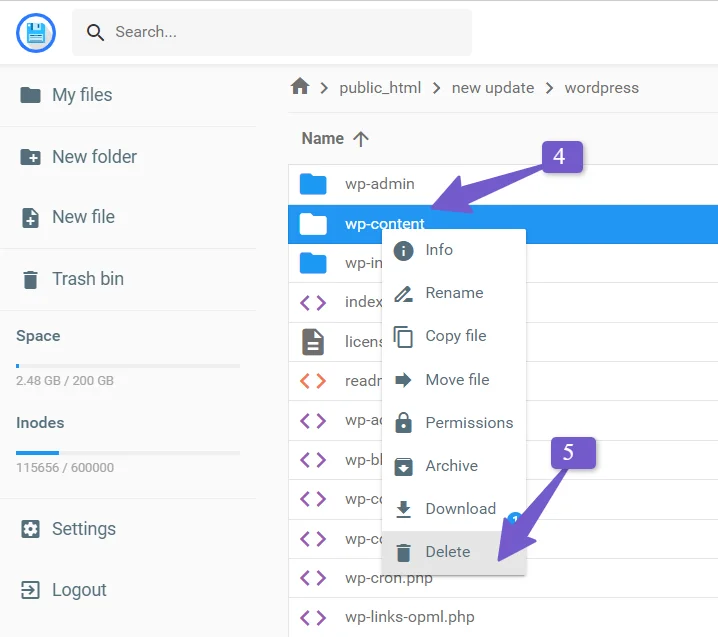
Task: Click the Delete trash icon in menu
Action: [403, 552]
